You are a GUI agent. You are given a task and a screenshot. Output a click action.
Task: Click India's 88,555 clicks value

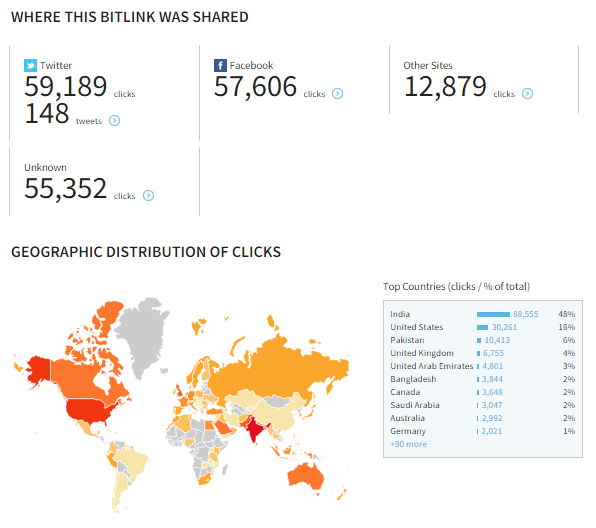pyautogui.click(x=526, y=314)
